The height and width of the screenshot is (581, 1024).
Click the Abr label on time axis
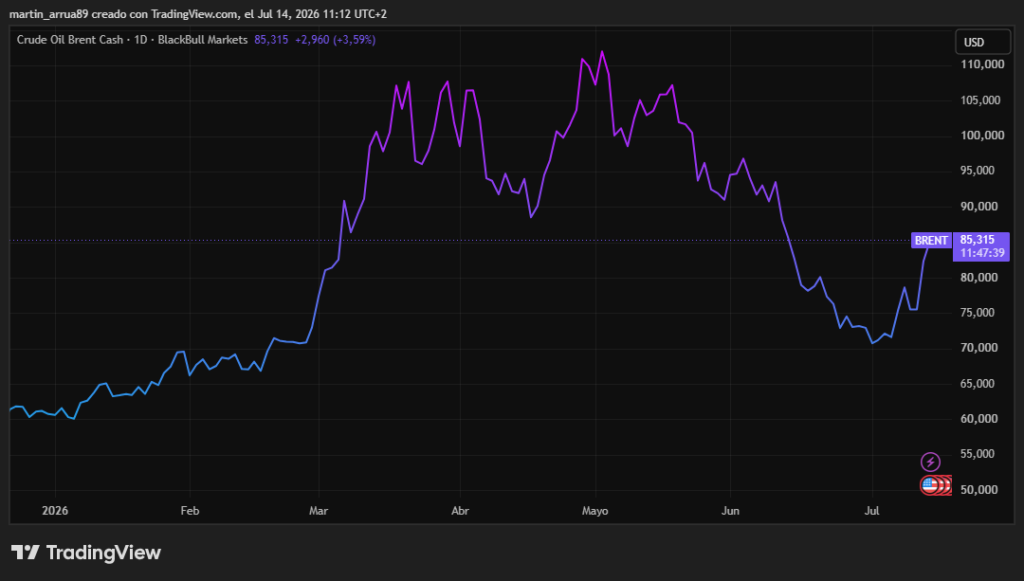tap(460, 510)
